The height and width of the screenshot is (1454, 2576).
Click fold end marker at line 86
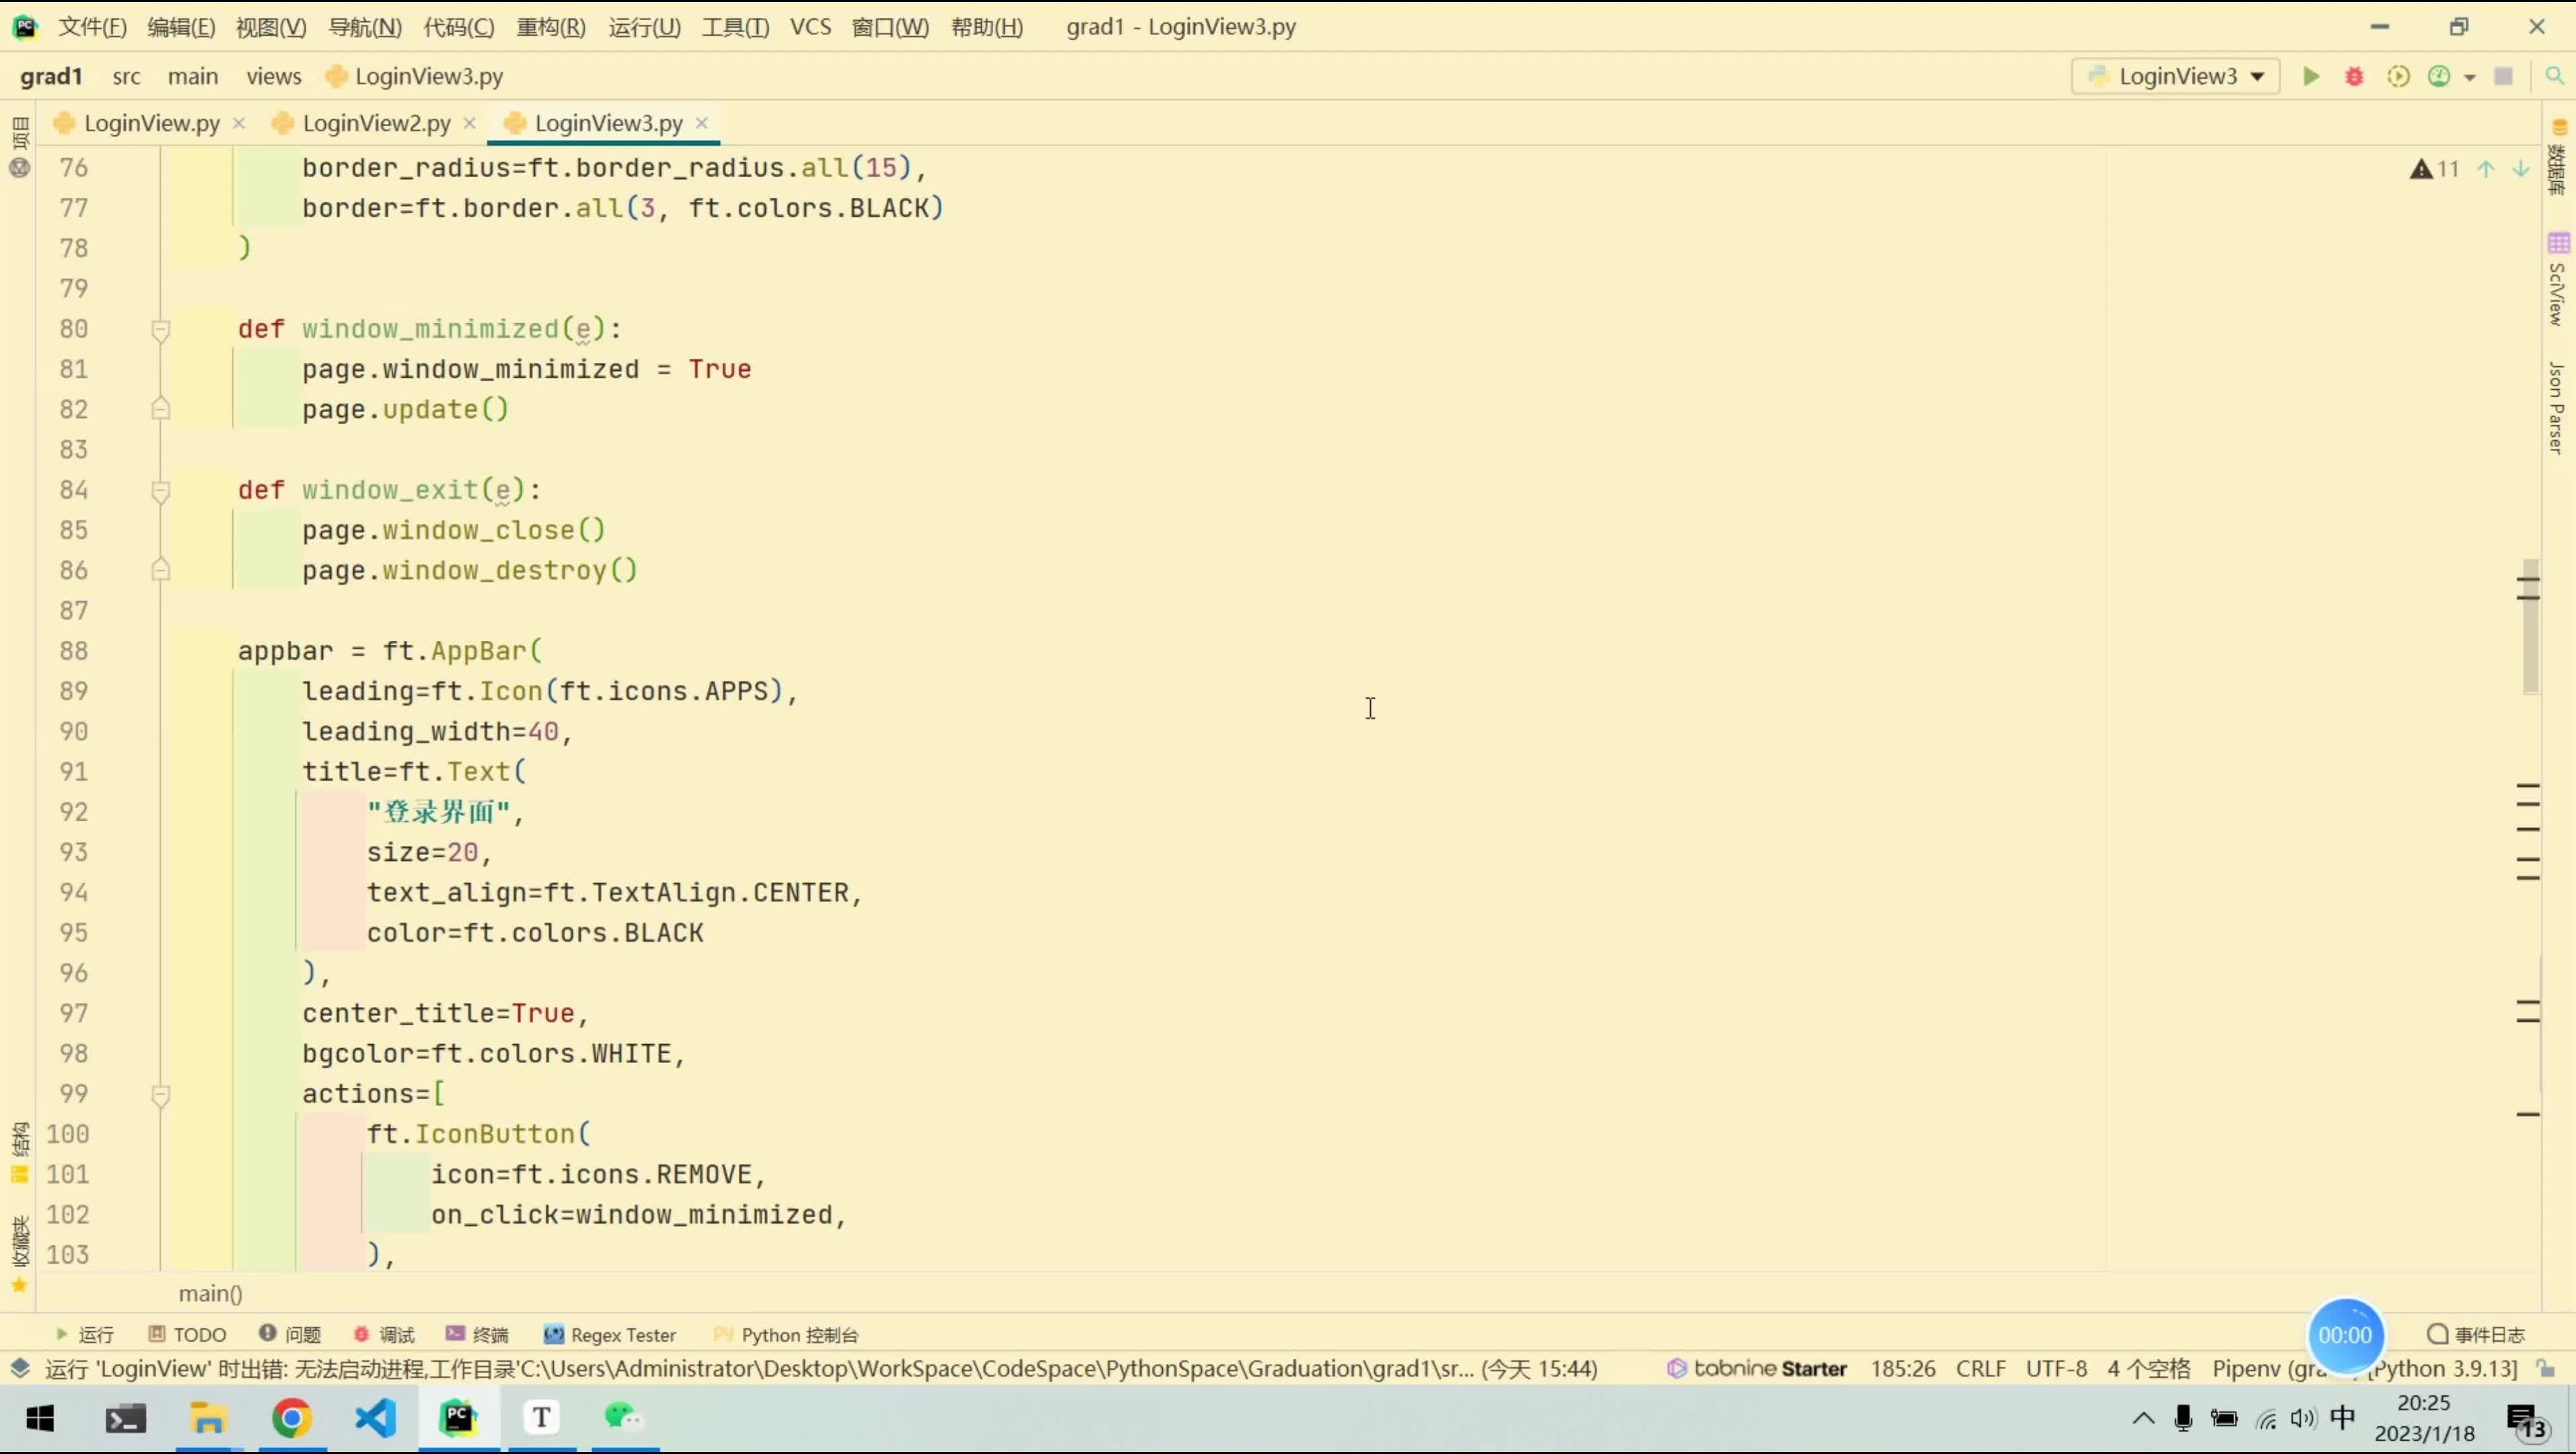click(x=160, y=569)
